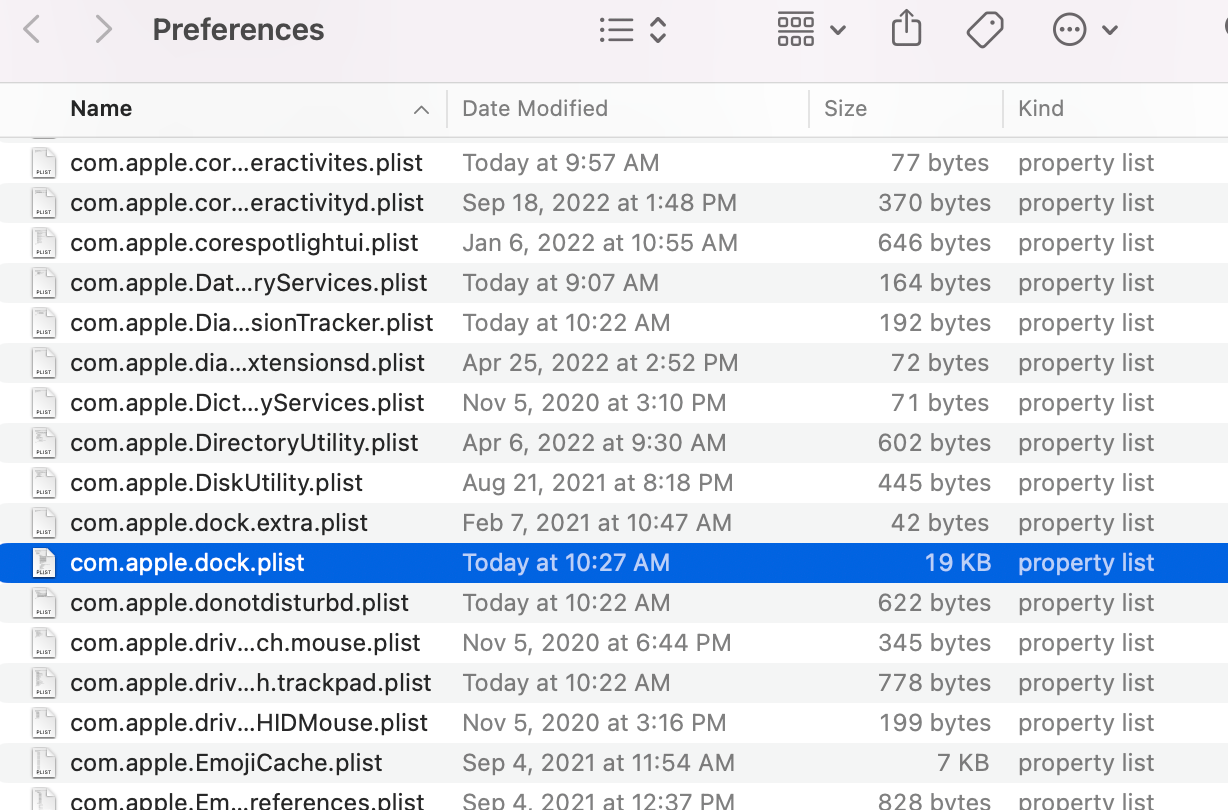Sort files by the Size column header

click(845, 108)
